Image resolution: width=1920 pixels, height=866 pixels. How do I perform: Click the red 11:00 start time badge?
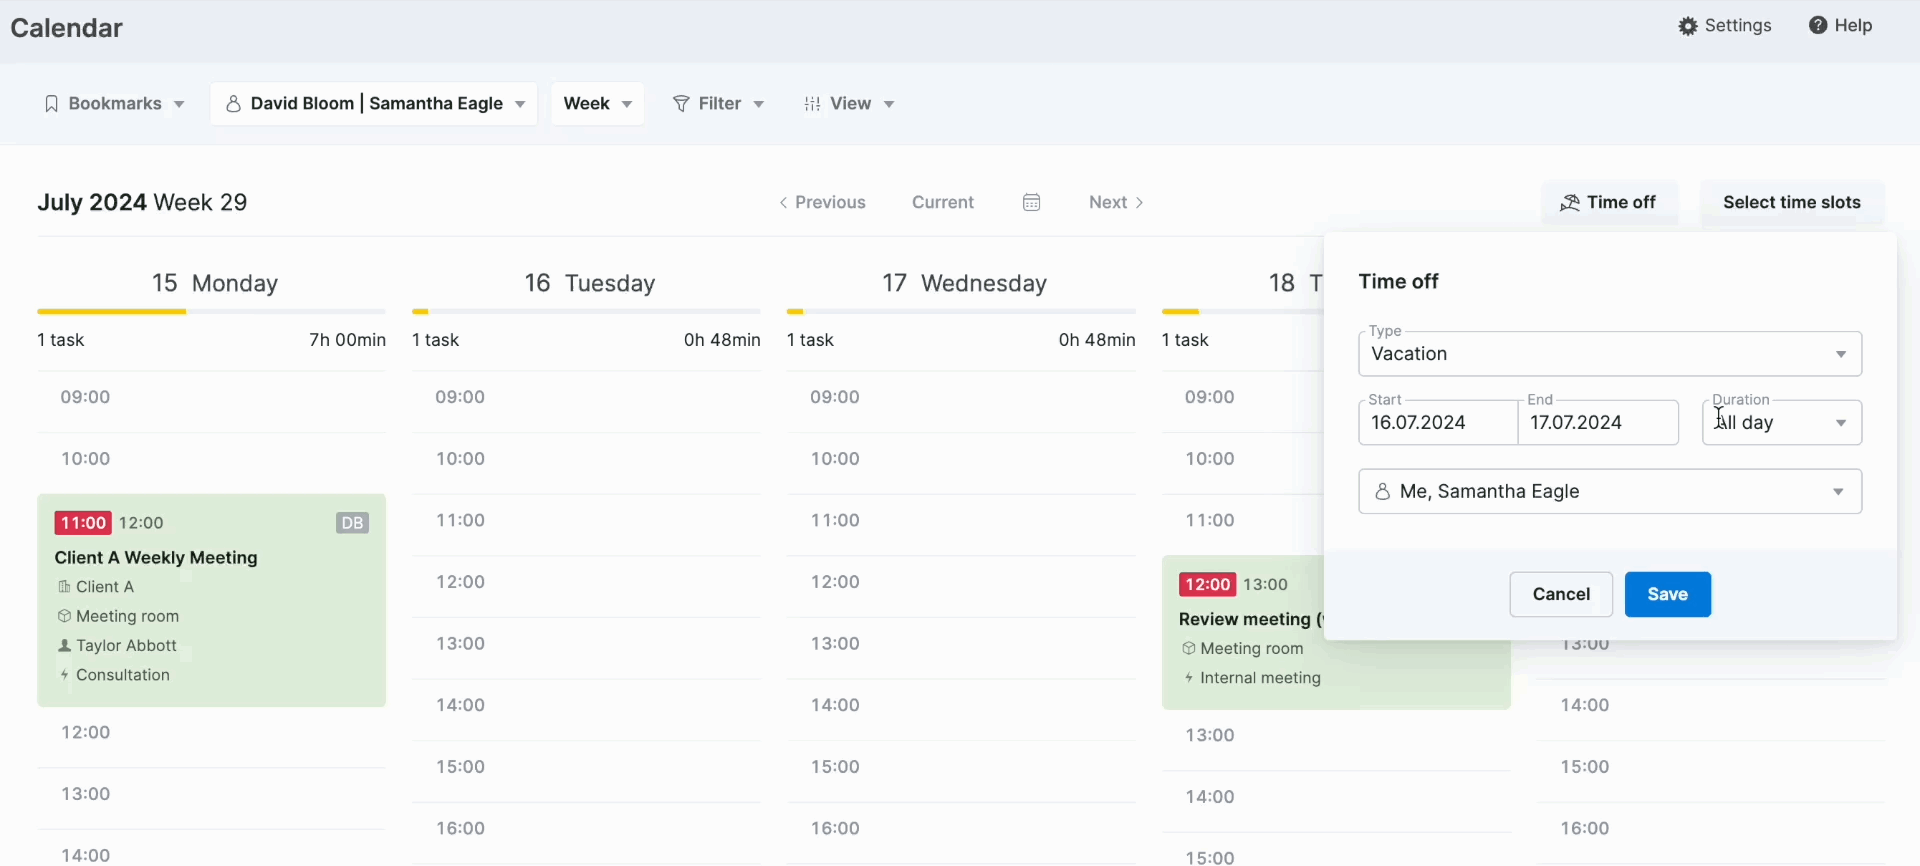(83, 523)
